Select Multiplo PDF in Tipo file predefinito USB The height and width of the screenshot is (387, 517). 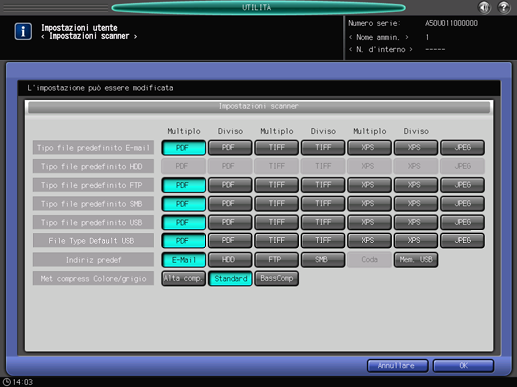pos(184,222)
